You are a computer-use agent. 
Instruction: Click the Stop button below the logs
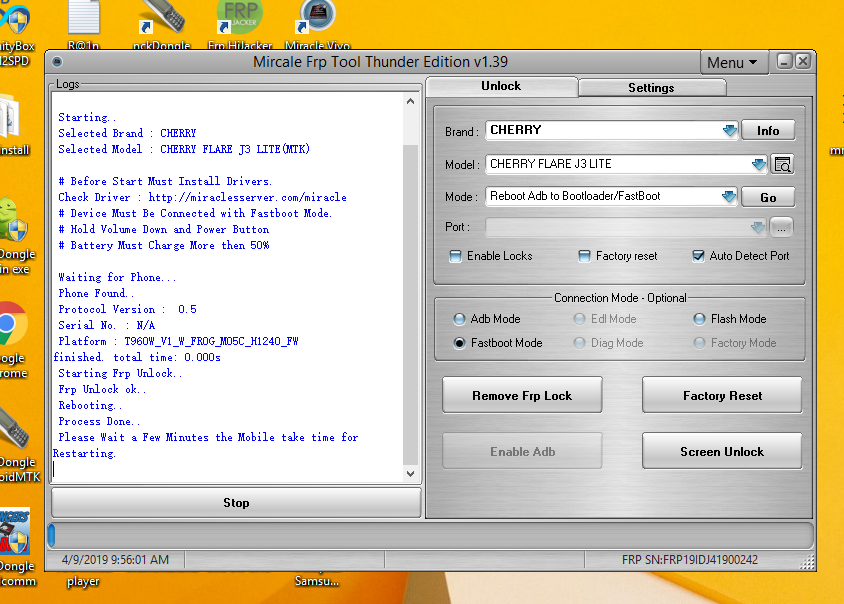pyautogui.click(x=236, y=503)
